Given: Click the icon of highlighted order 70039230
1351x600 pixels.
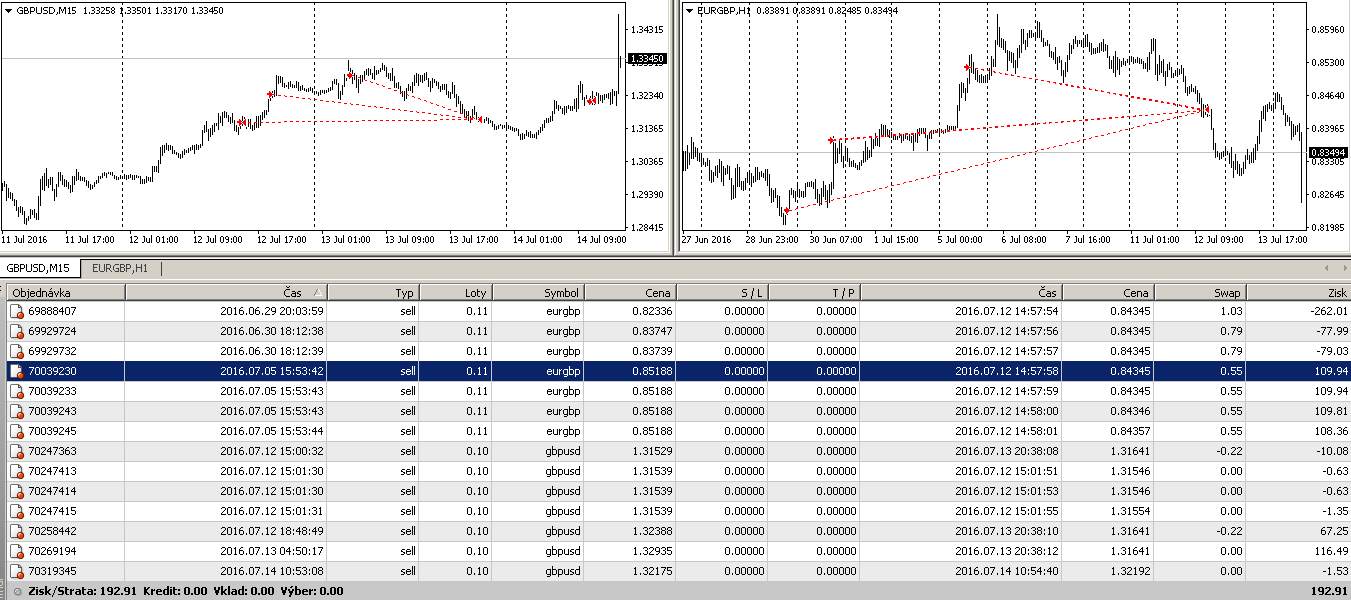Looking at the screenshot, I should [x=17, y=371].
